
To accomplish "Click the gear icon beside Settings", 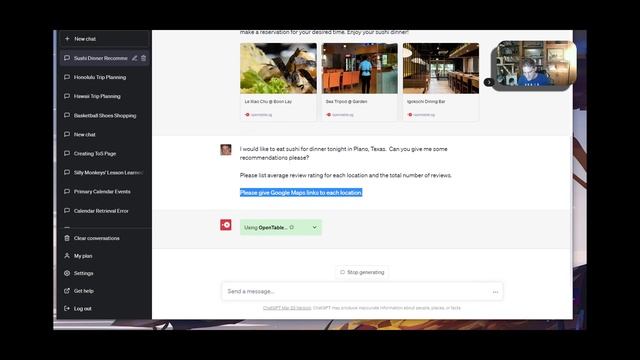I will coord(67,273).
